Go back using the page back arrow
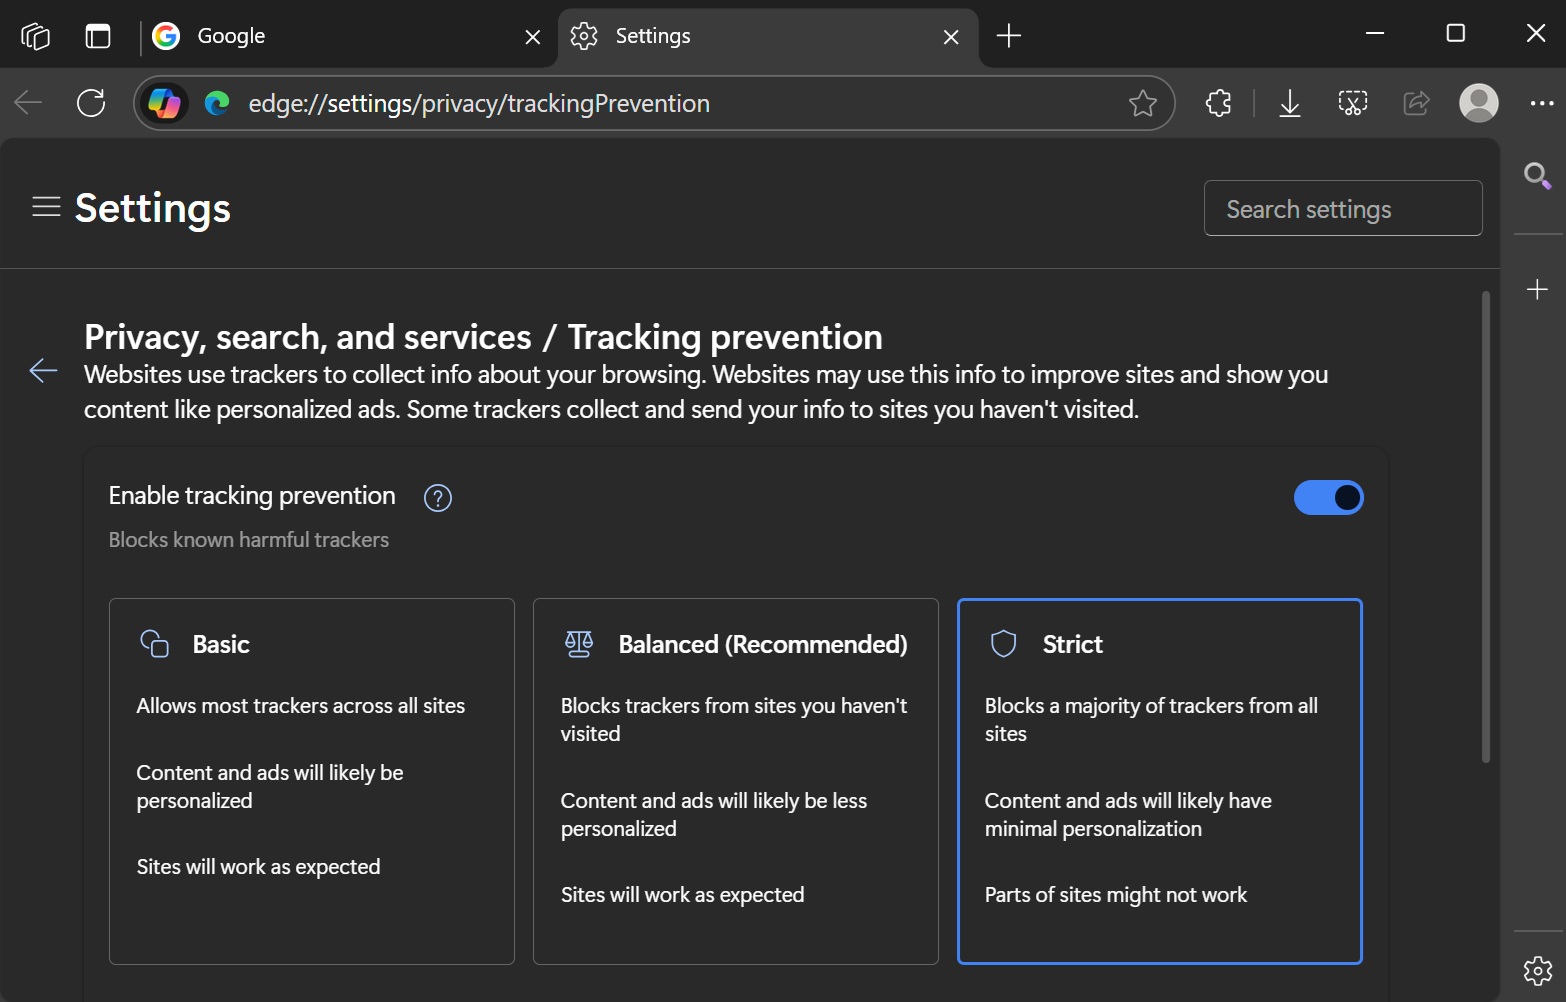The image size is (1566, 1002). 43,371
